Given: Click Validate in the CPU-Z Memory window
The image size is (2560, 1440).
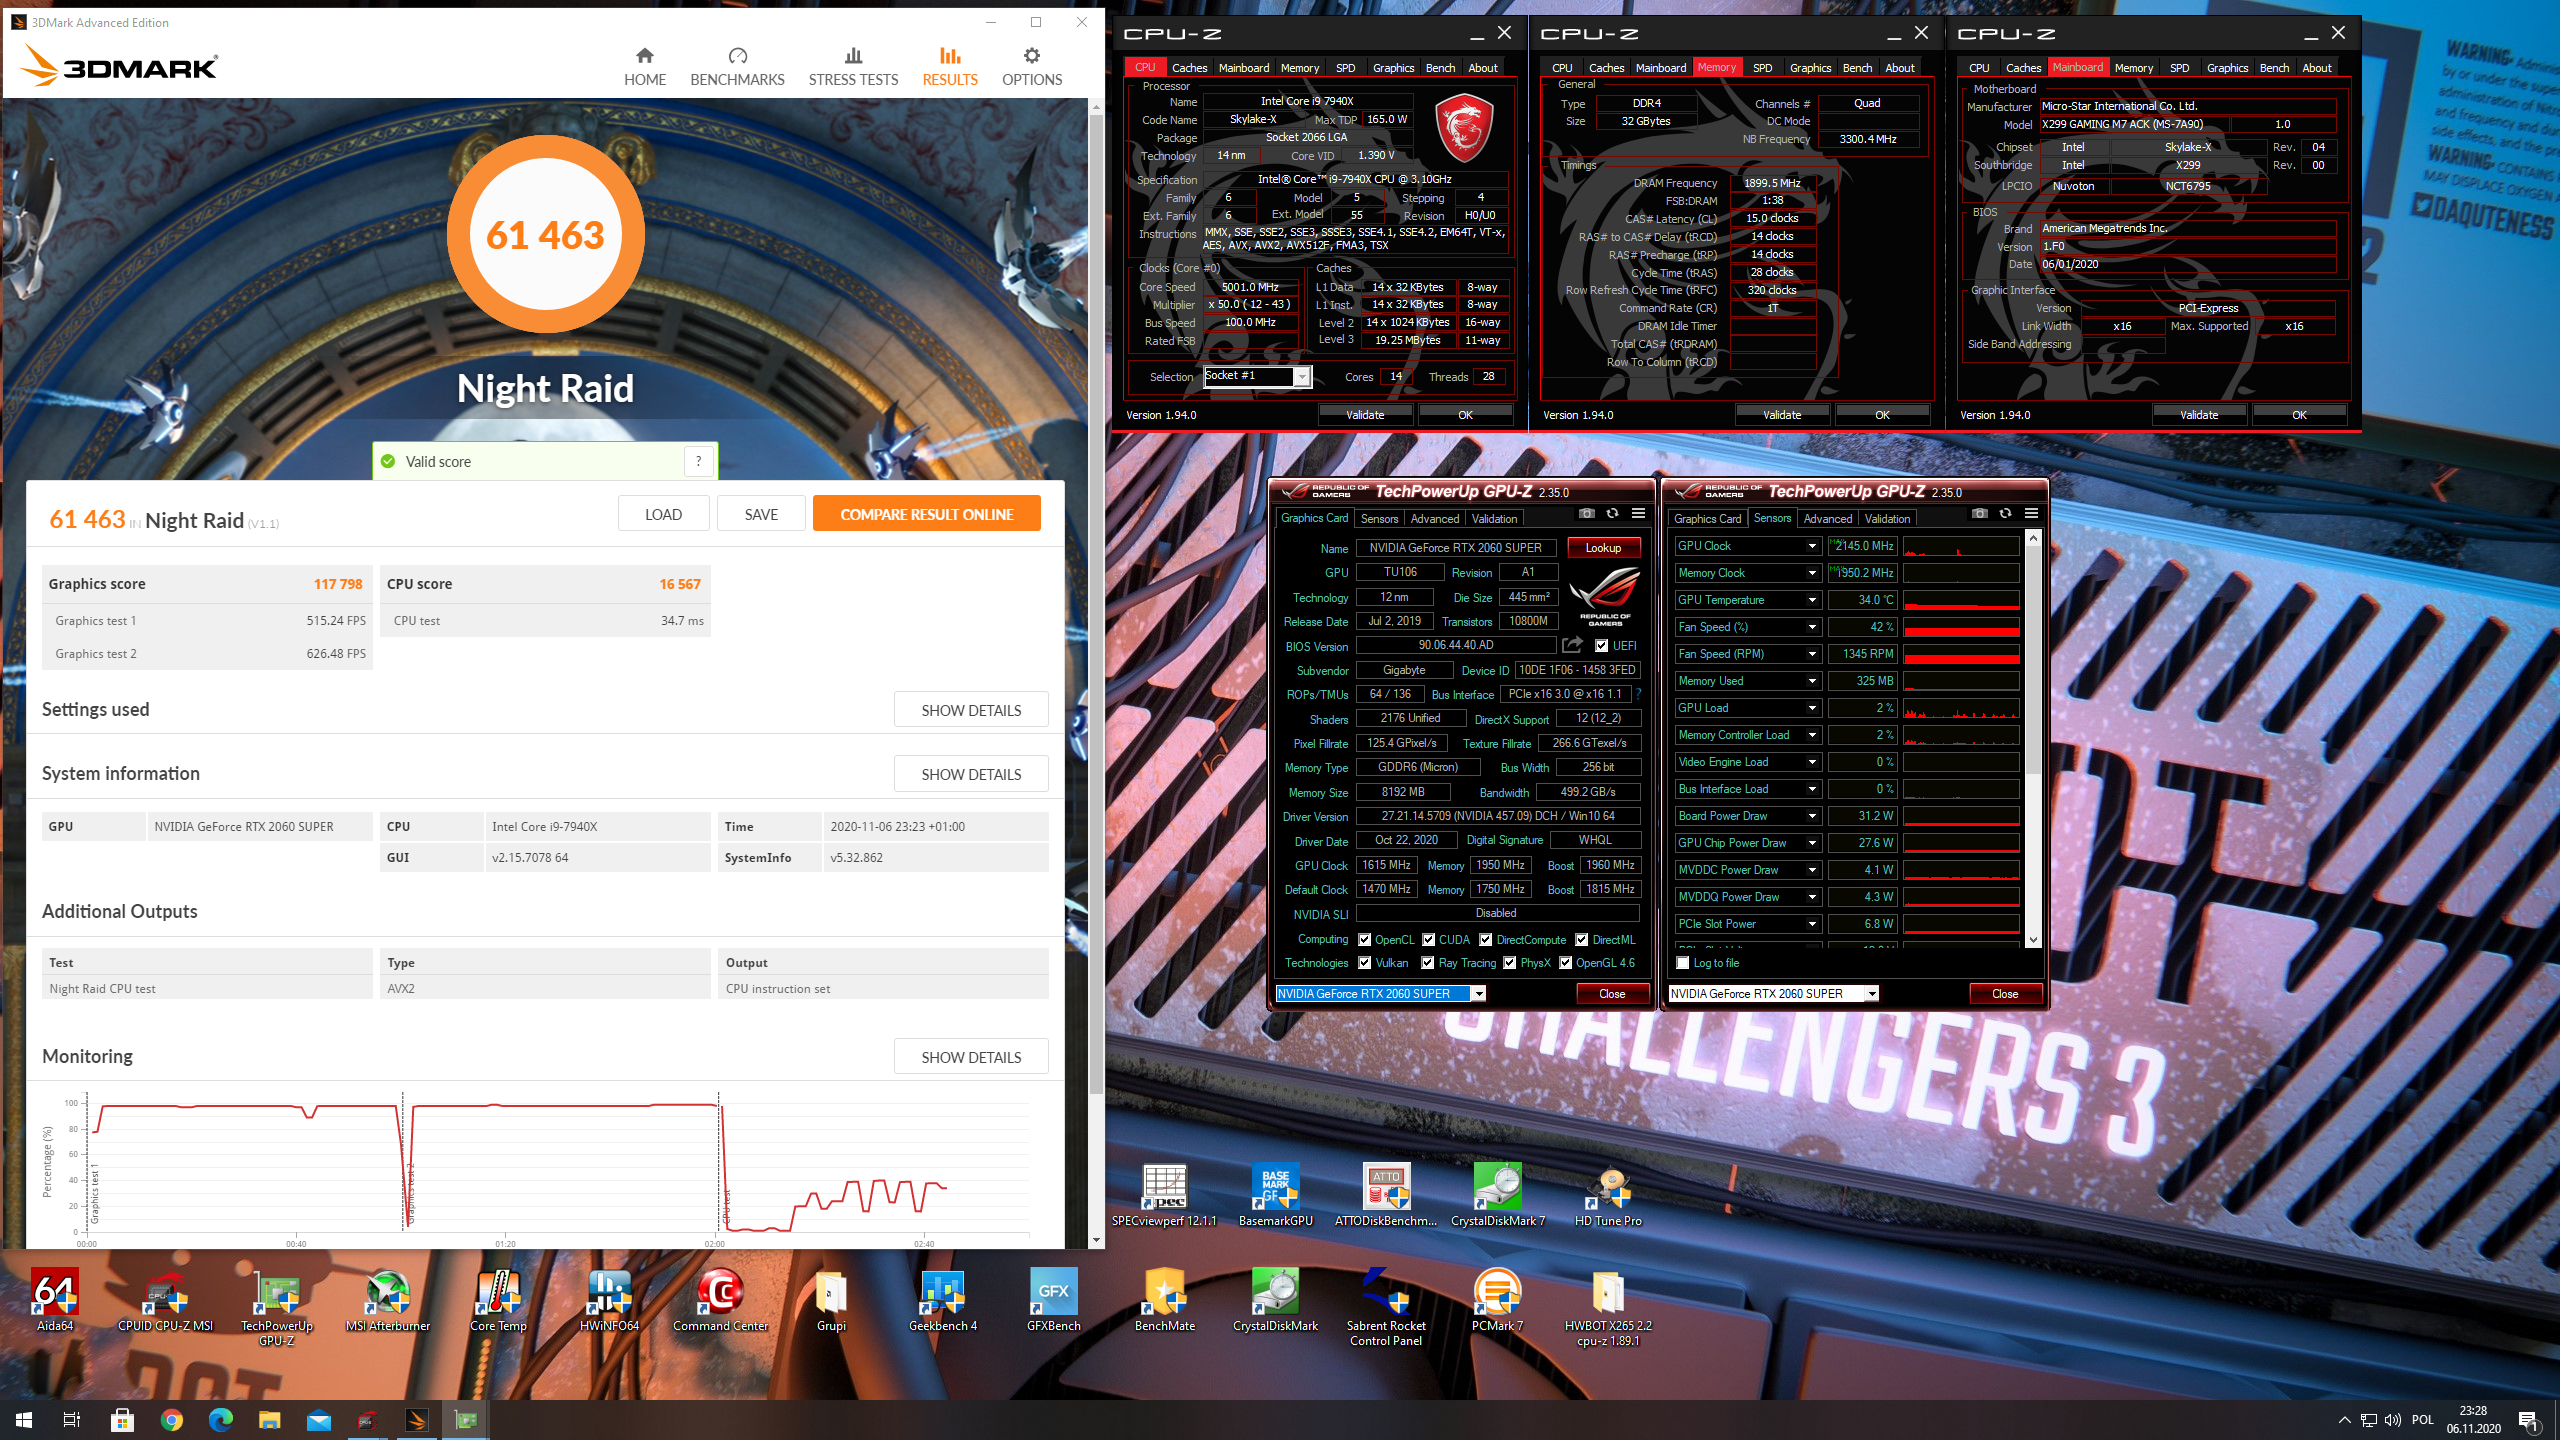Looking at the screenshot, I should pyautogui.click(x=1782, y=415).
